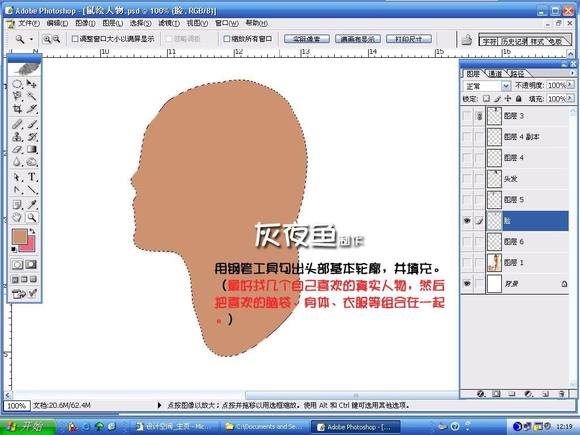The image size is (580, 435).
Task: Open the 编辑(E) menu
Action: click(57, 23)
